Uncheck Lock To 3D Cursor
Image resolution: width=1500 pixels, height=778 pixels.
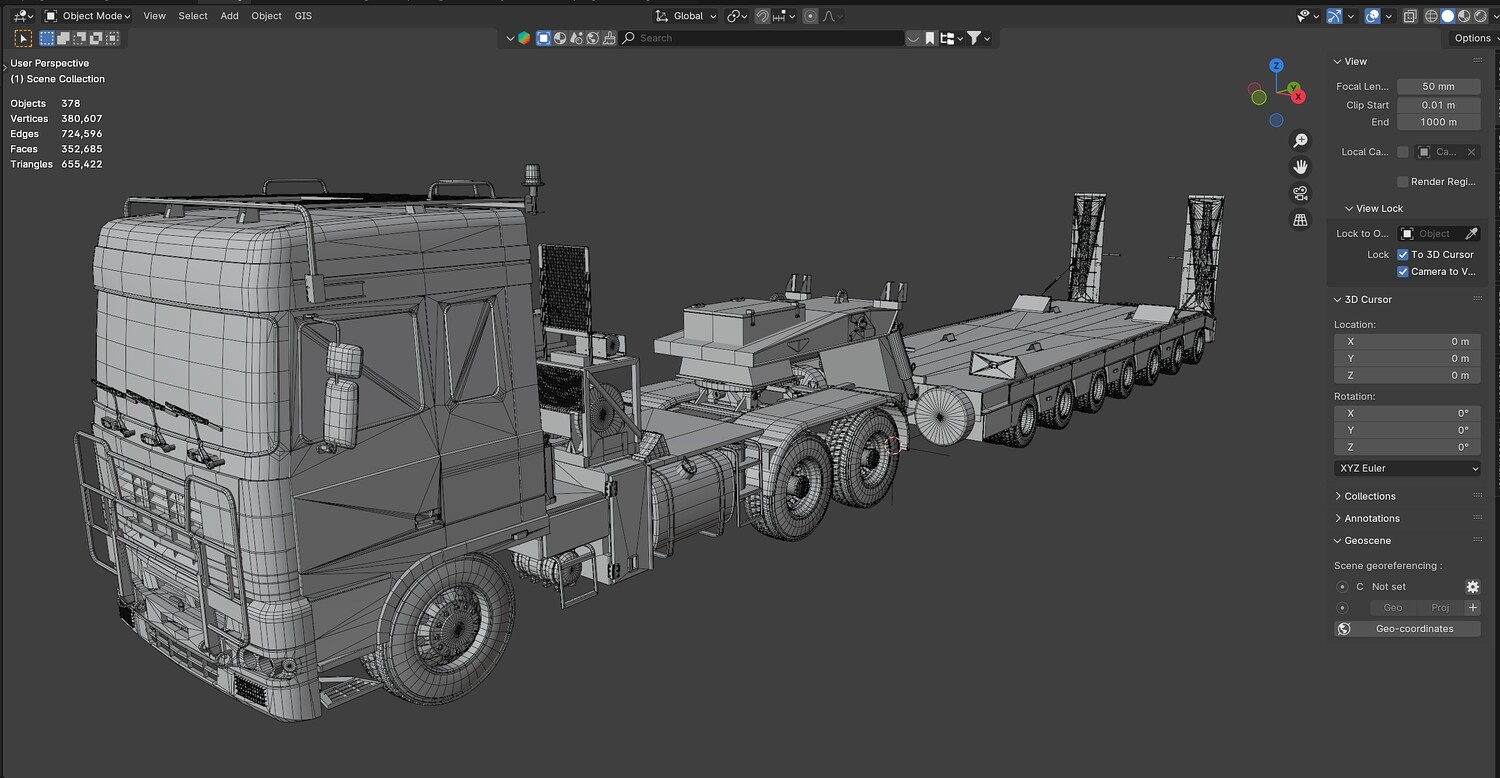[1403, 255]
